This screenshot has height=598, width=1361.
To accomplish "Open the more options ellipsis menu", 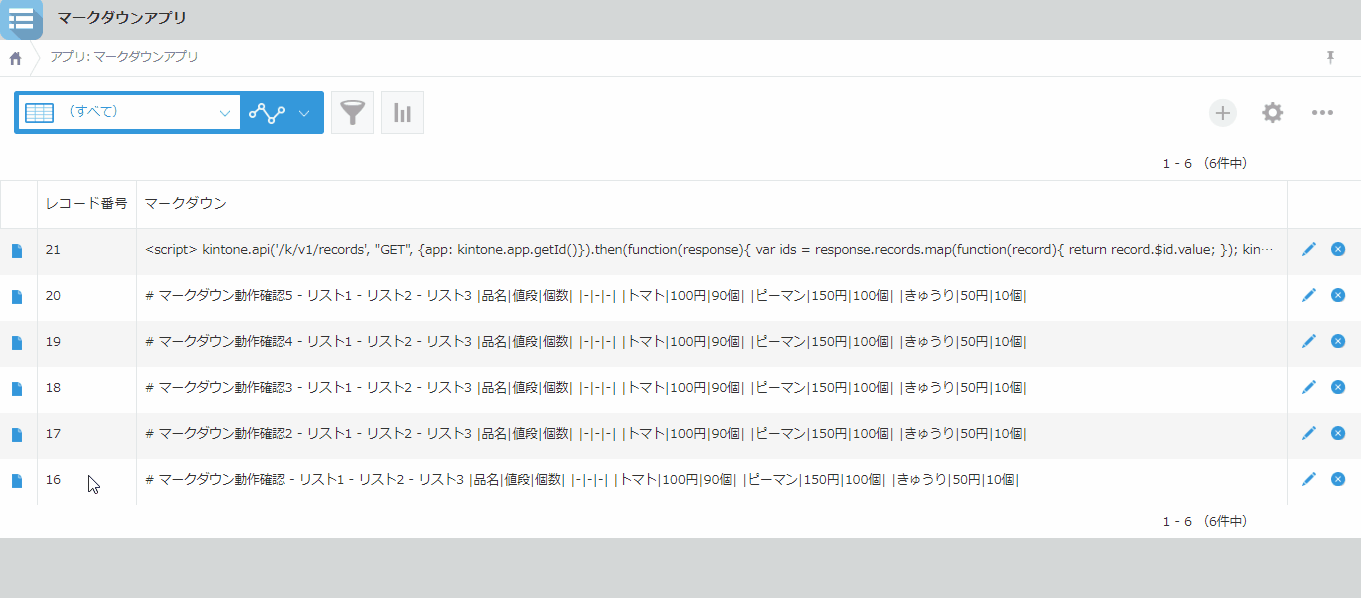I will point(1322,113).
